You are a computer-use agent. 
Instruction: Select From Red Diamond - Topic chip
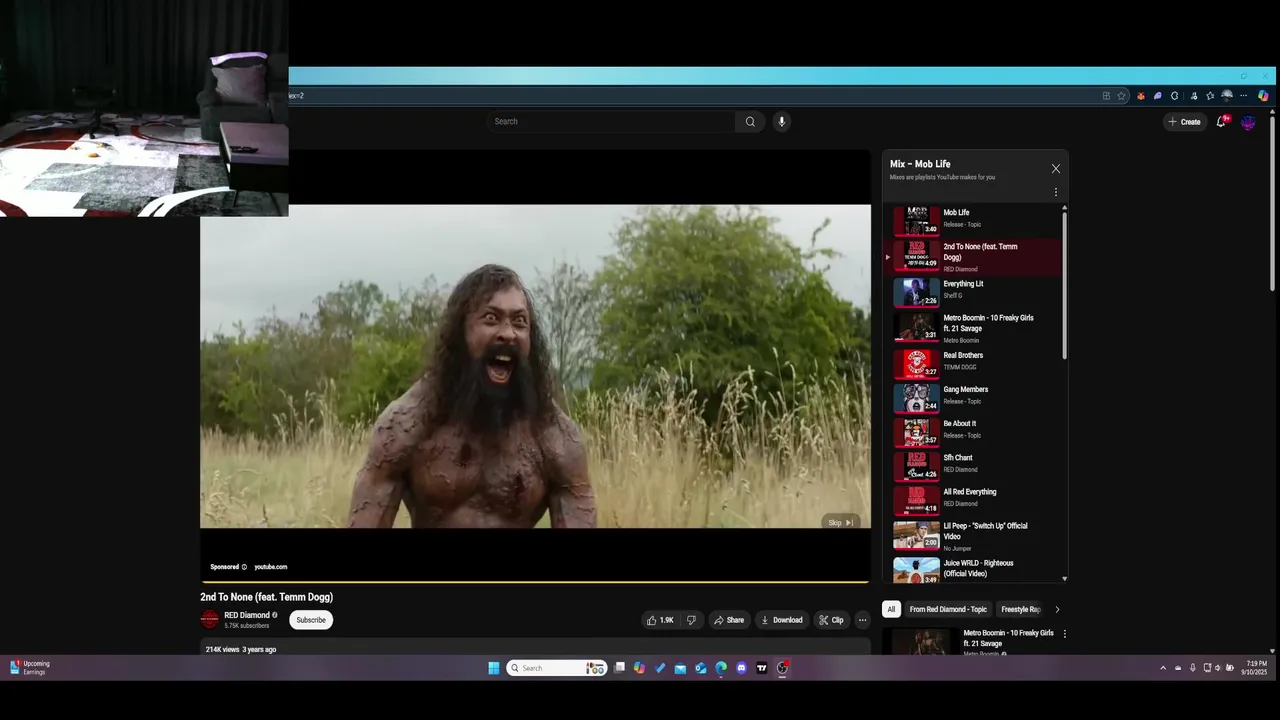[948, 609]
